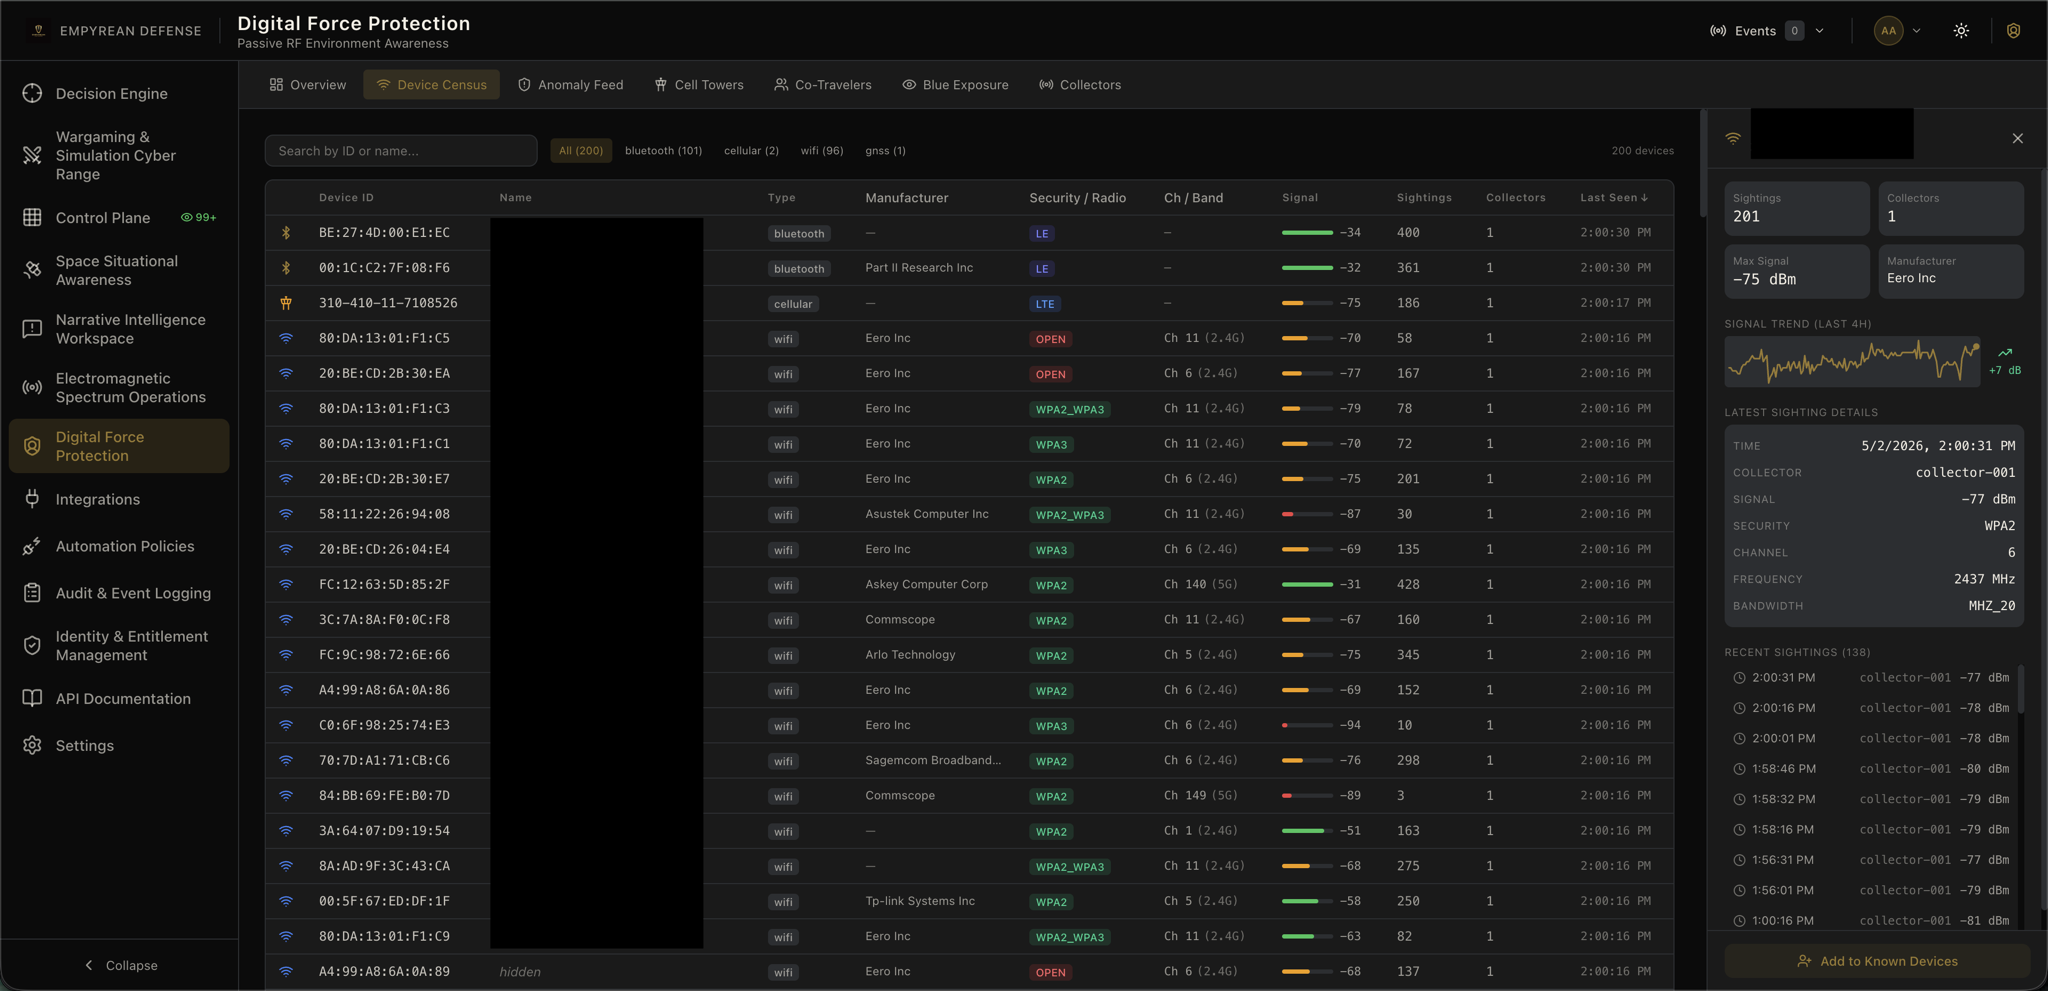Click Sightings 201 stat card

pos(1796,208)
